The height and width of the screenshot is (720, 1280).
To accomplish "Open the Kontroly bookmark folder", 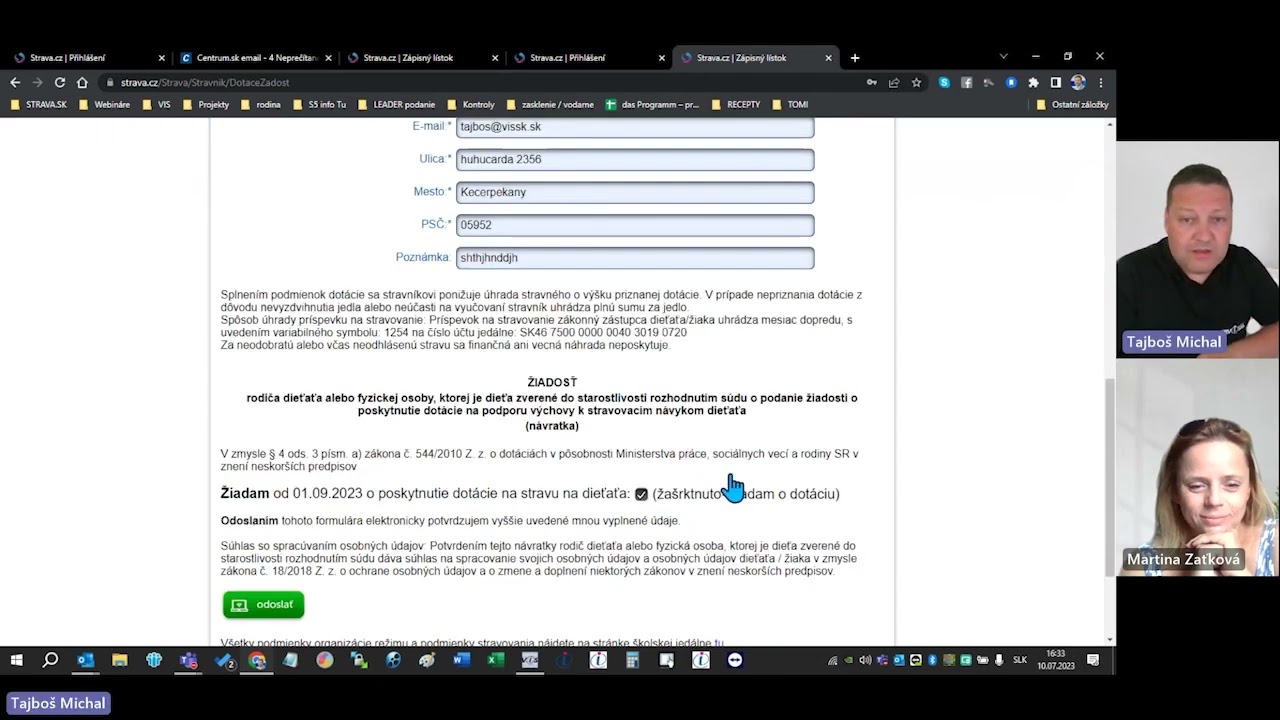I will tap(471, 104).
